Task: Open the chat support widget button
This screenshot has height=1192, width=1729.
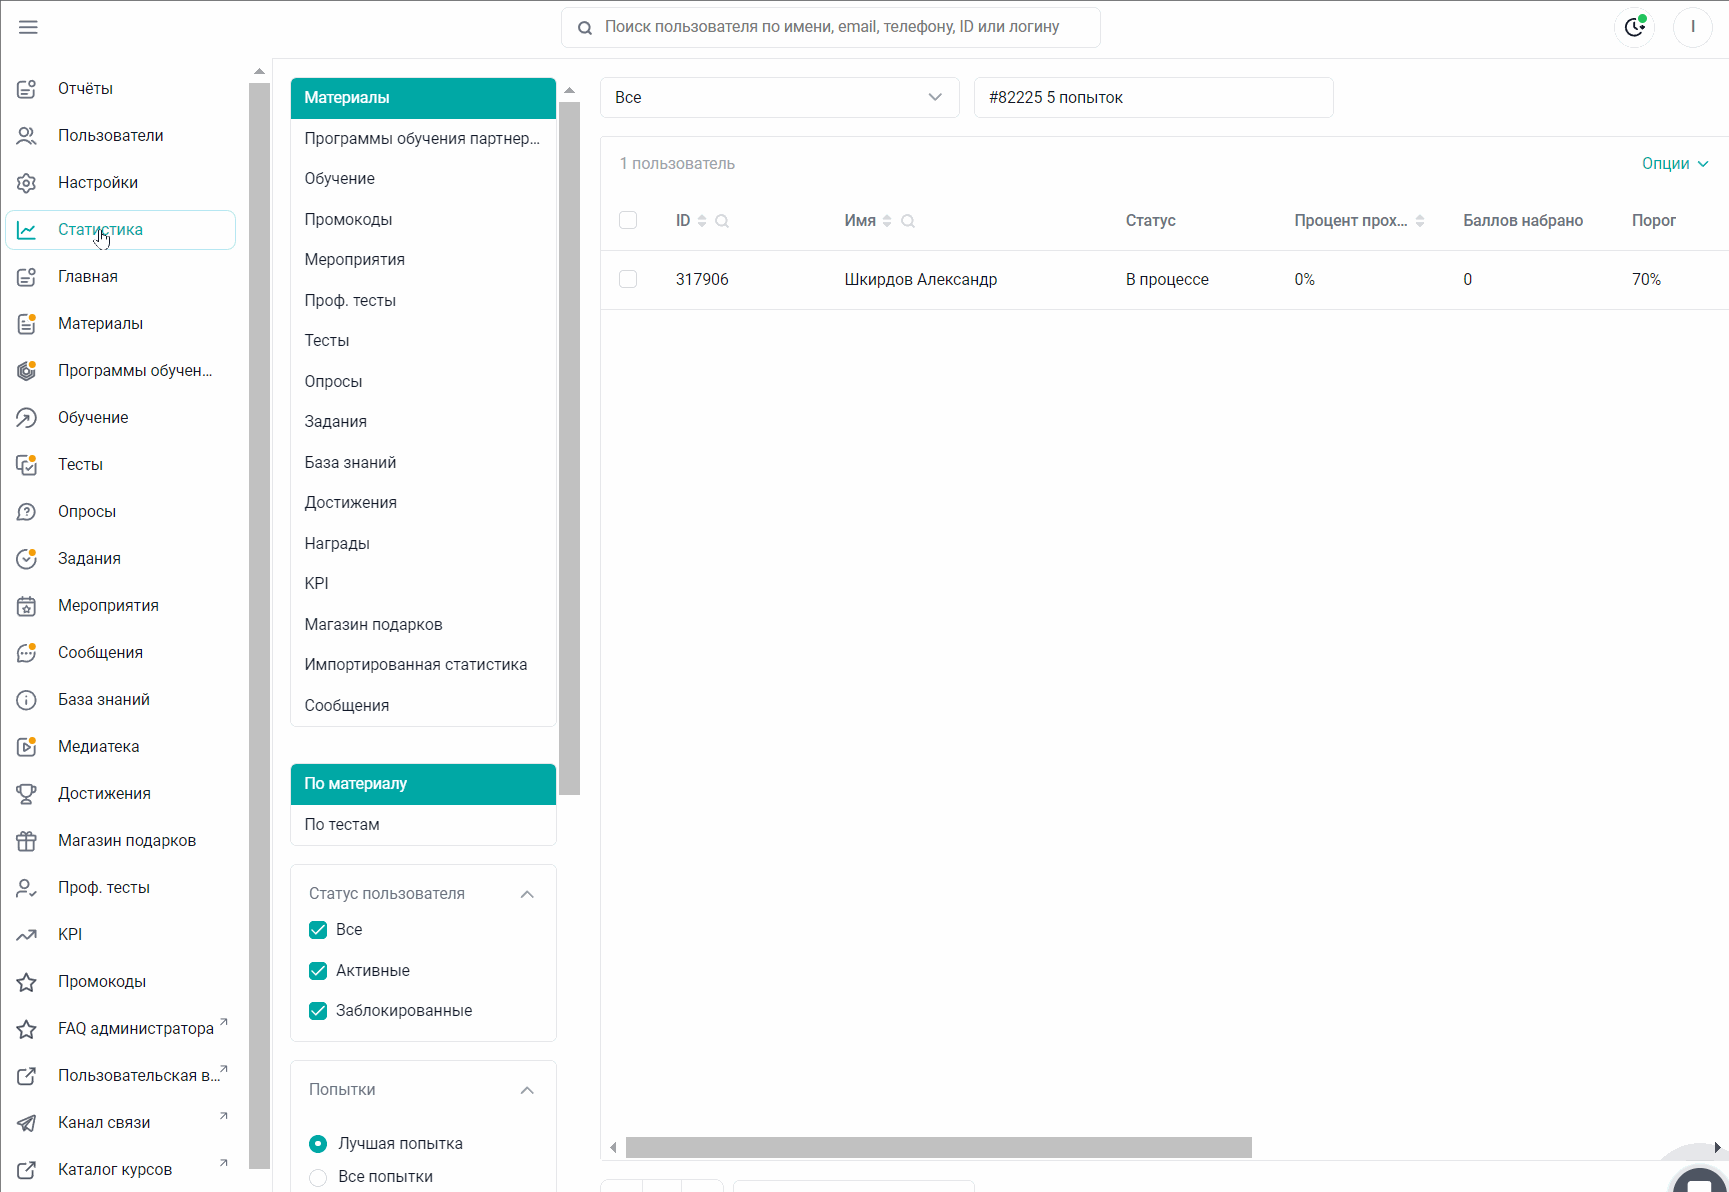Action: [x=1700, y=1181]
